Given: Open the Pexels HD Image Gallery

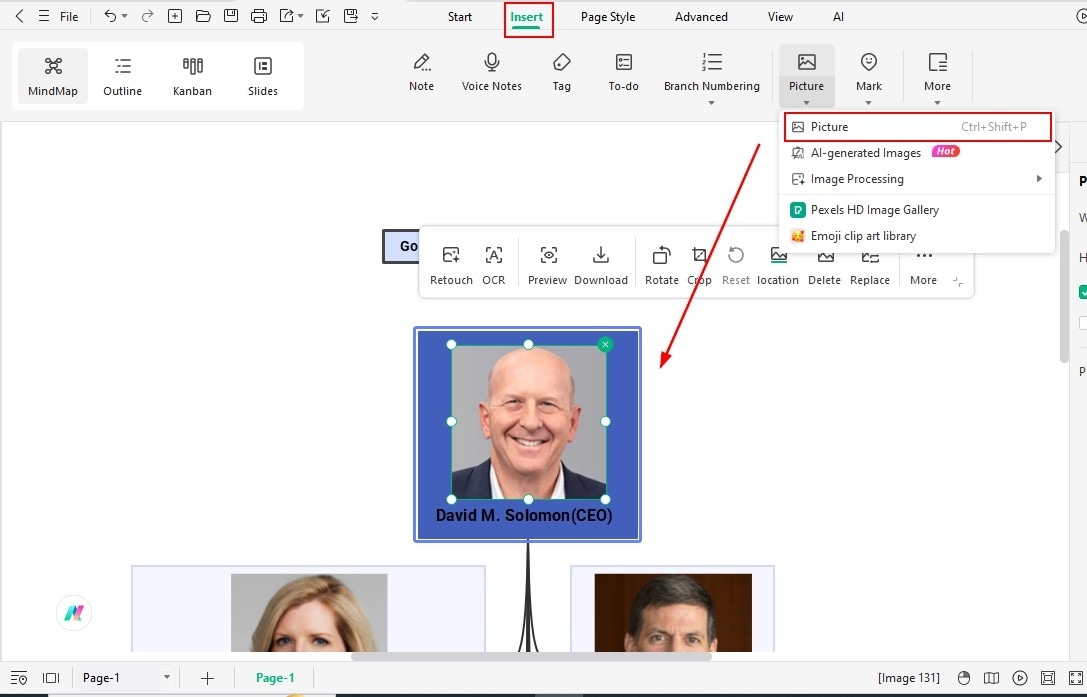Looking at the screenshot, I should pyautogui.click(x=873, y=210).
